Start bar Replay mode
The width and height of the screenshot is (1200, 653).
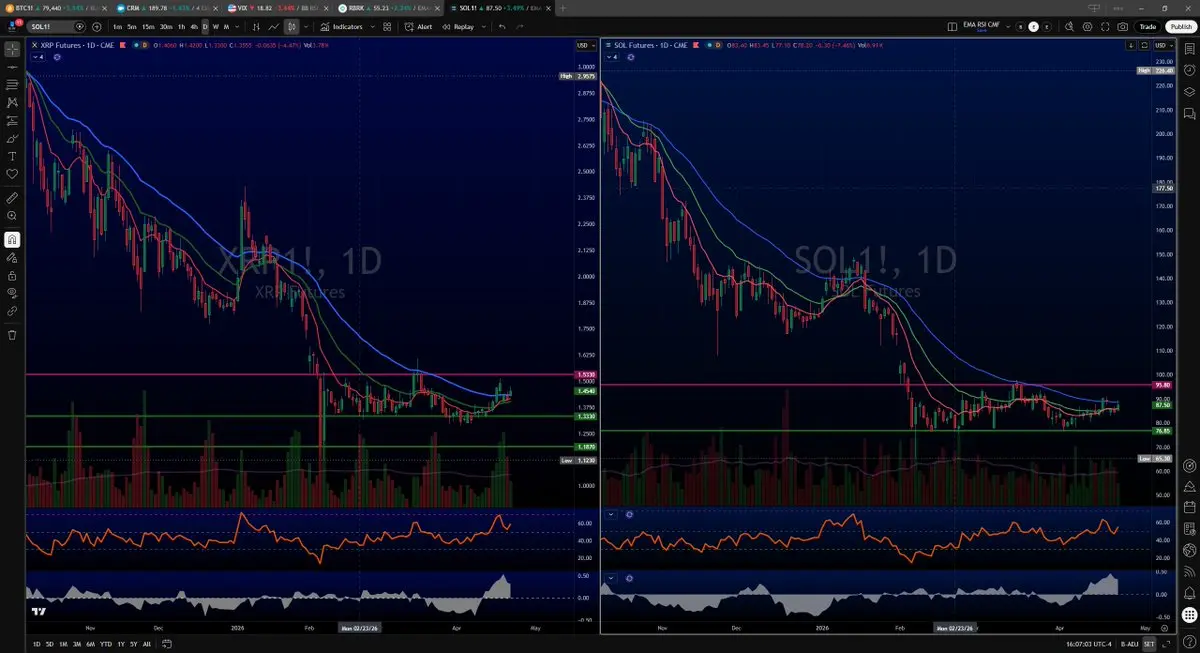(x=458, y=27)
